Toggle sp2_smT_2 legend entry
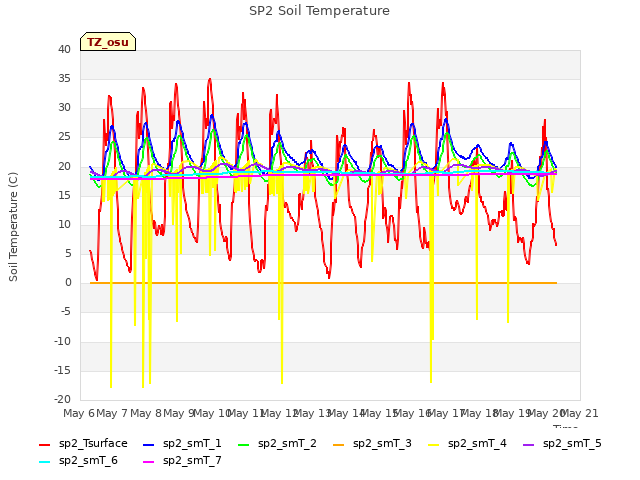Image resolution: width=640 pixels, height=480 pixels. (277, 444)
